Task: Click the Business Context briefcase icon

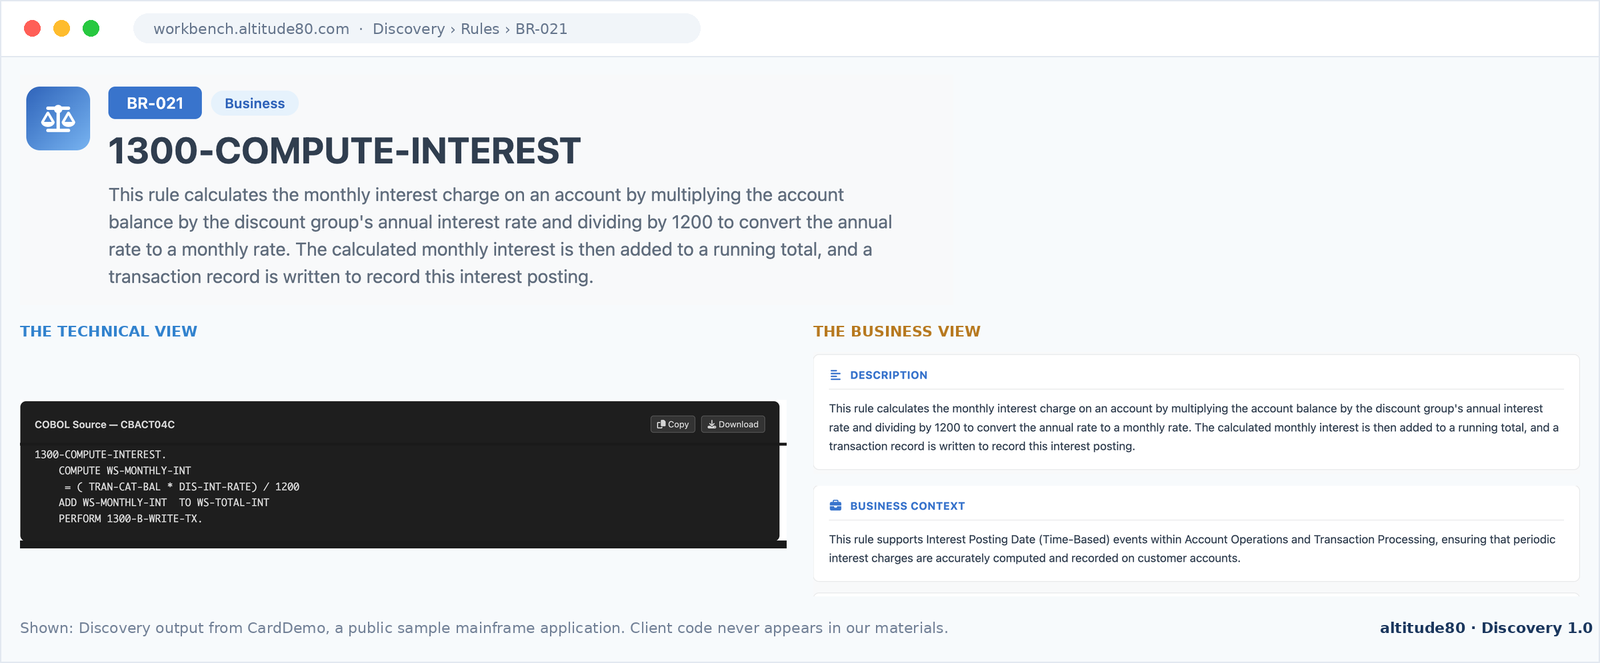Action: tap(836, 506)
